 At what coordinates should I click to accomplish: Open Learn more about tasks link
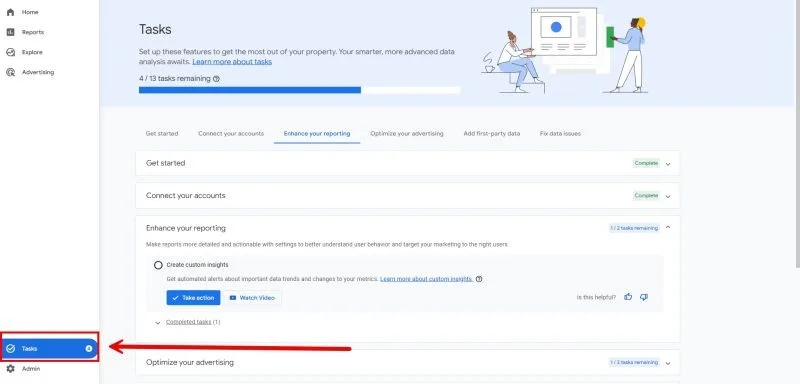point(232,62)
